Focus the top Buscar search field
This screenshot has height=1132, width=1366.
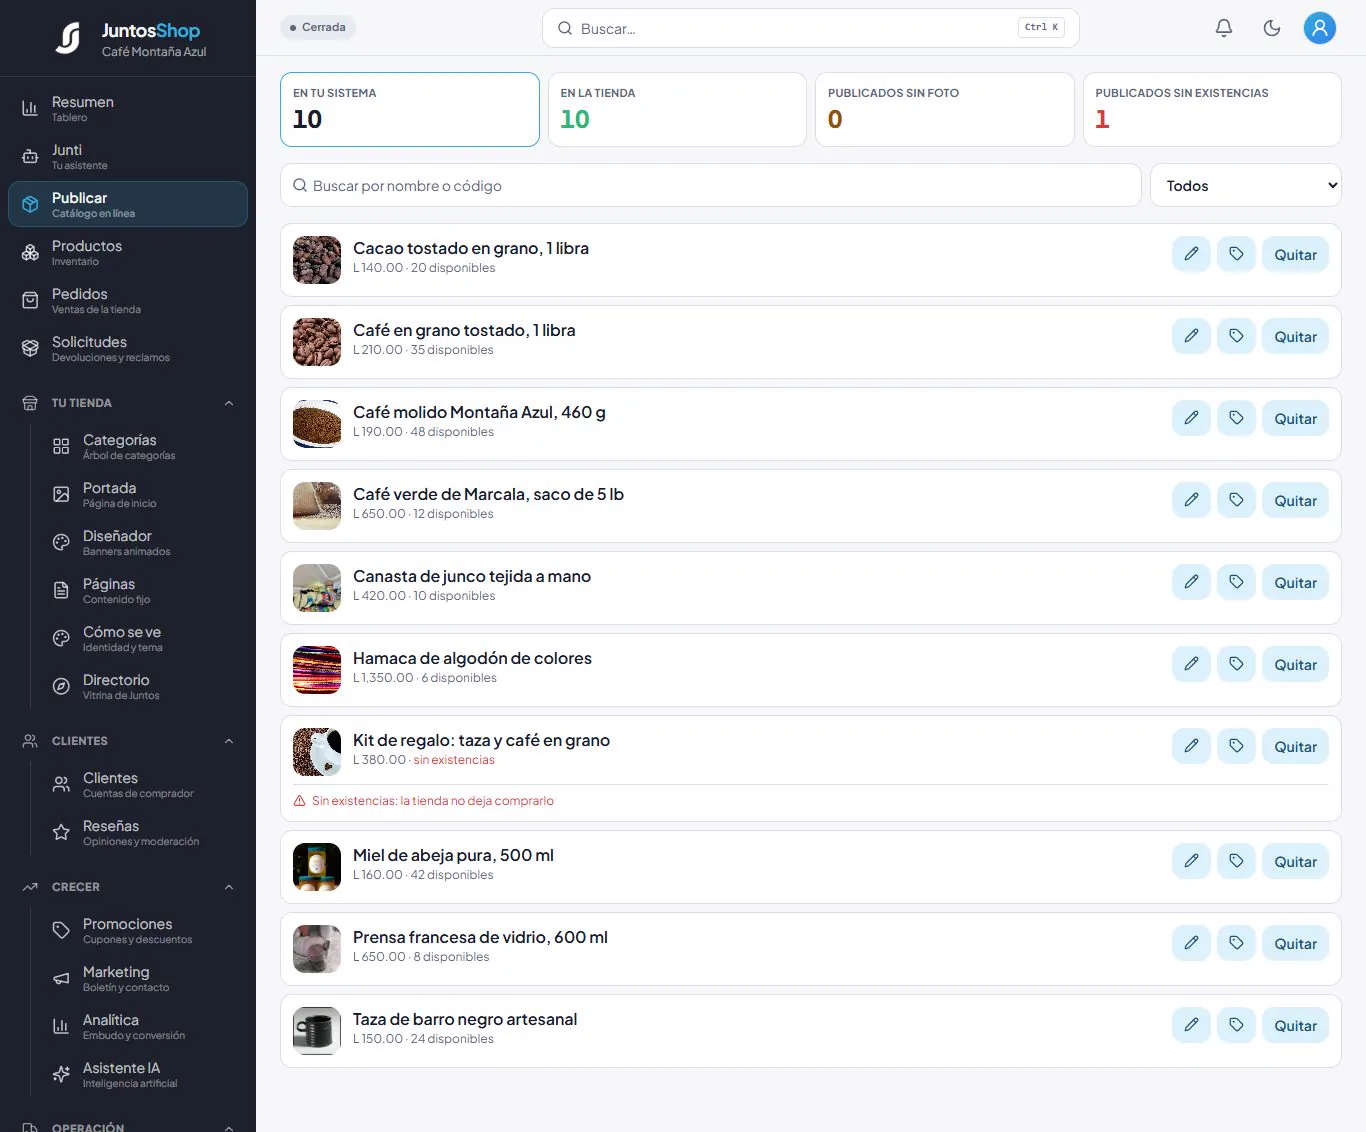click(811, 28)
